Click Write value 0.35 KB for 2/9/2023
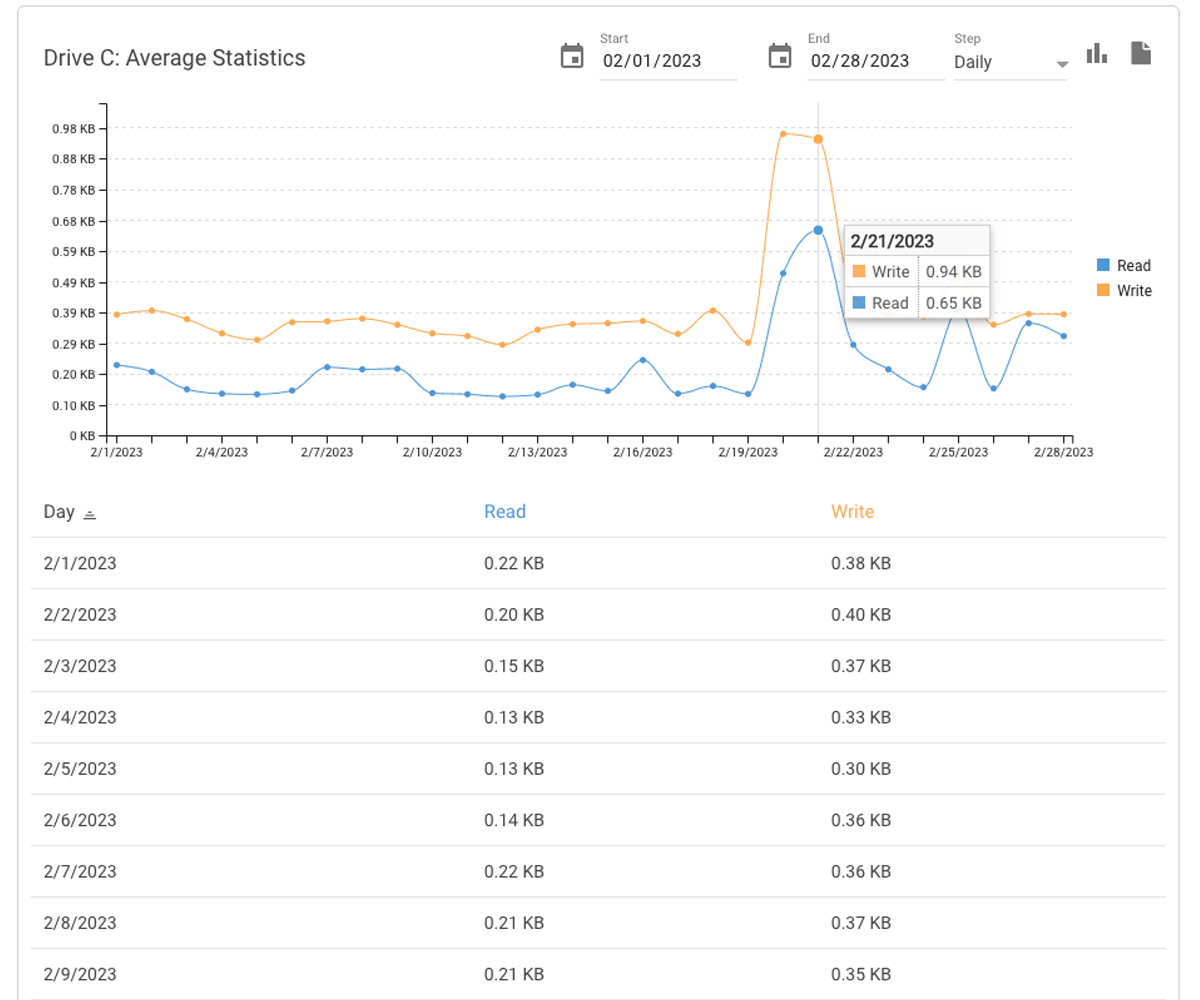 tap(861, 974)
